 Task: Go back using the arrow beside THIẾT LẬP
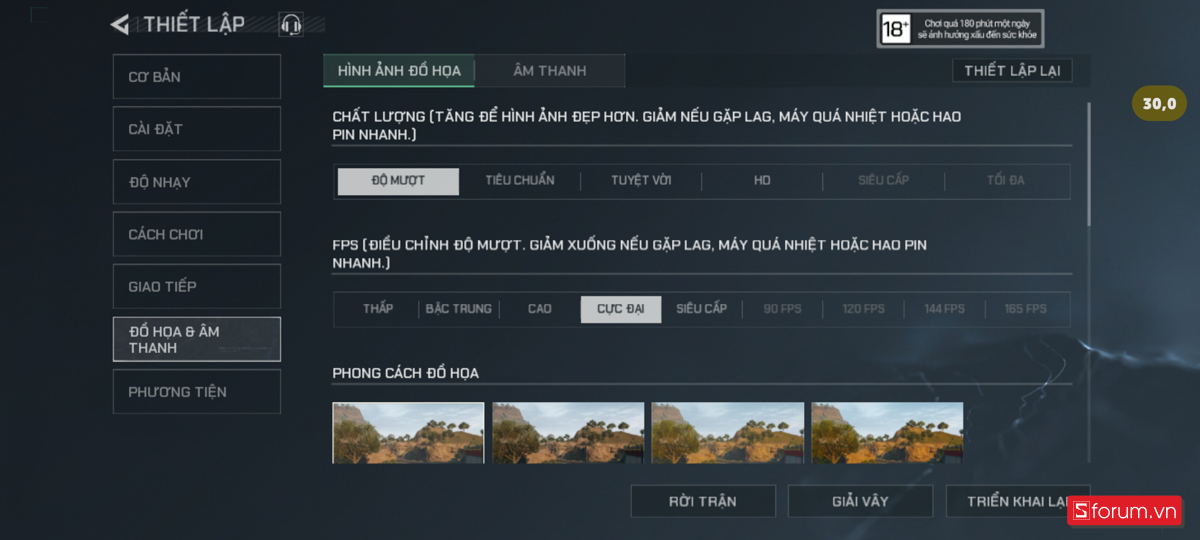coord(120,25)
